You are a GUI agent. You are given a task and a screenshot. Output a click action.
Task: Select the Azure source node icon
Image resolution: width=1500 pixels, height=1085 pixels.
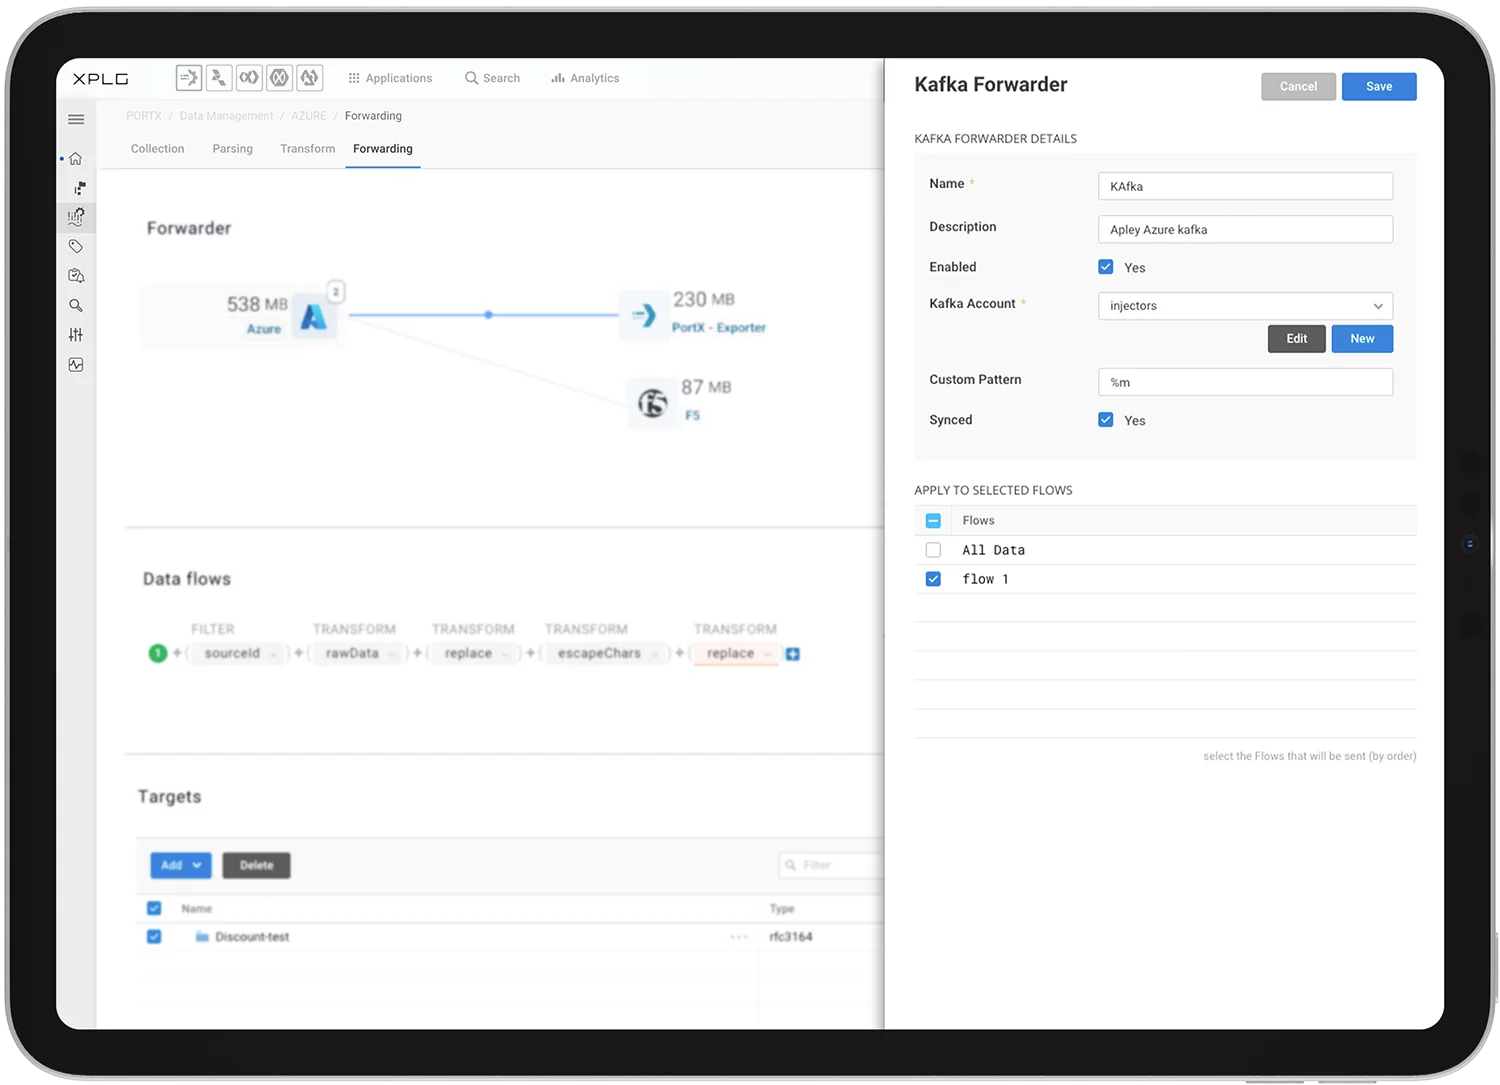(314, 317)
